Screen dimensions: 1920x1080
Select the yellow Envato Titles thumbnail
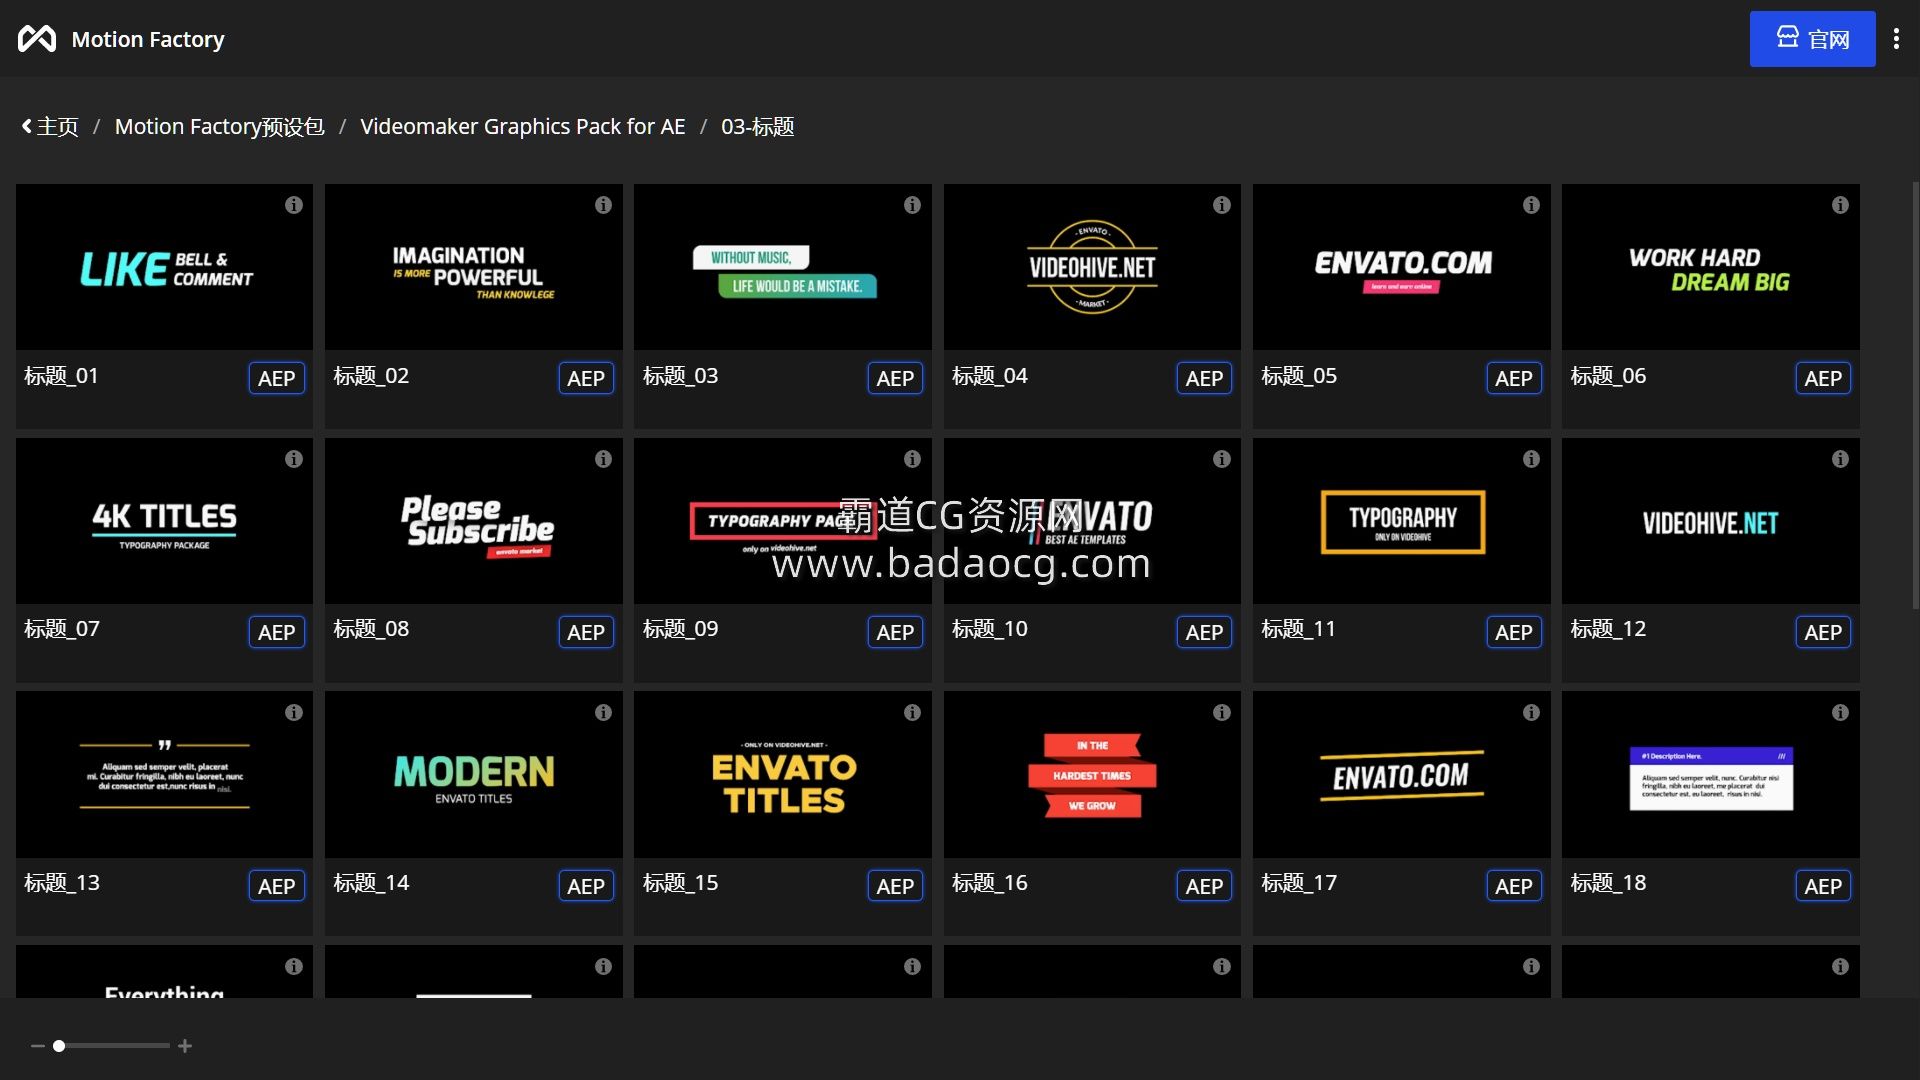pos(783,775)
